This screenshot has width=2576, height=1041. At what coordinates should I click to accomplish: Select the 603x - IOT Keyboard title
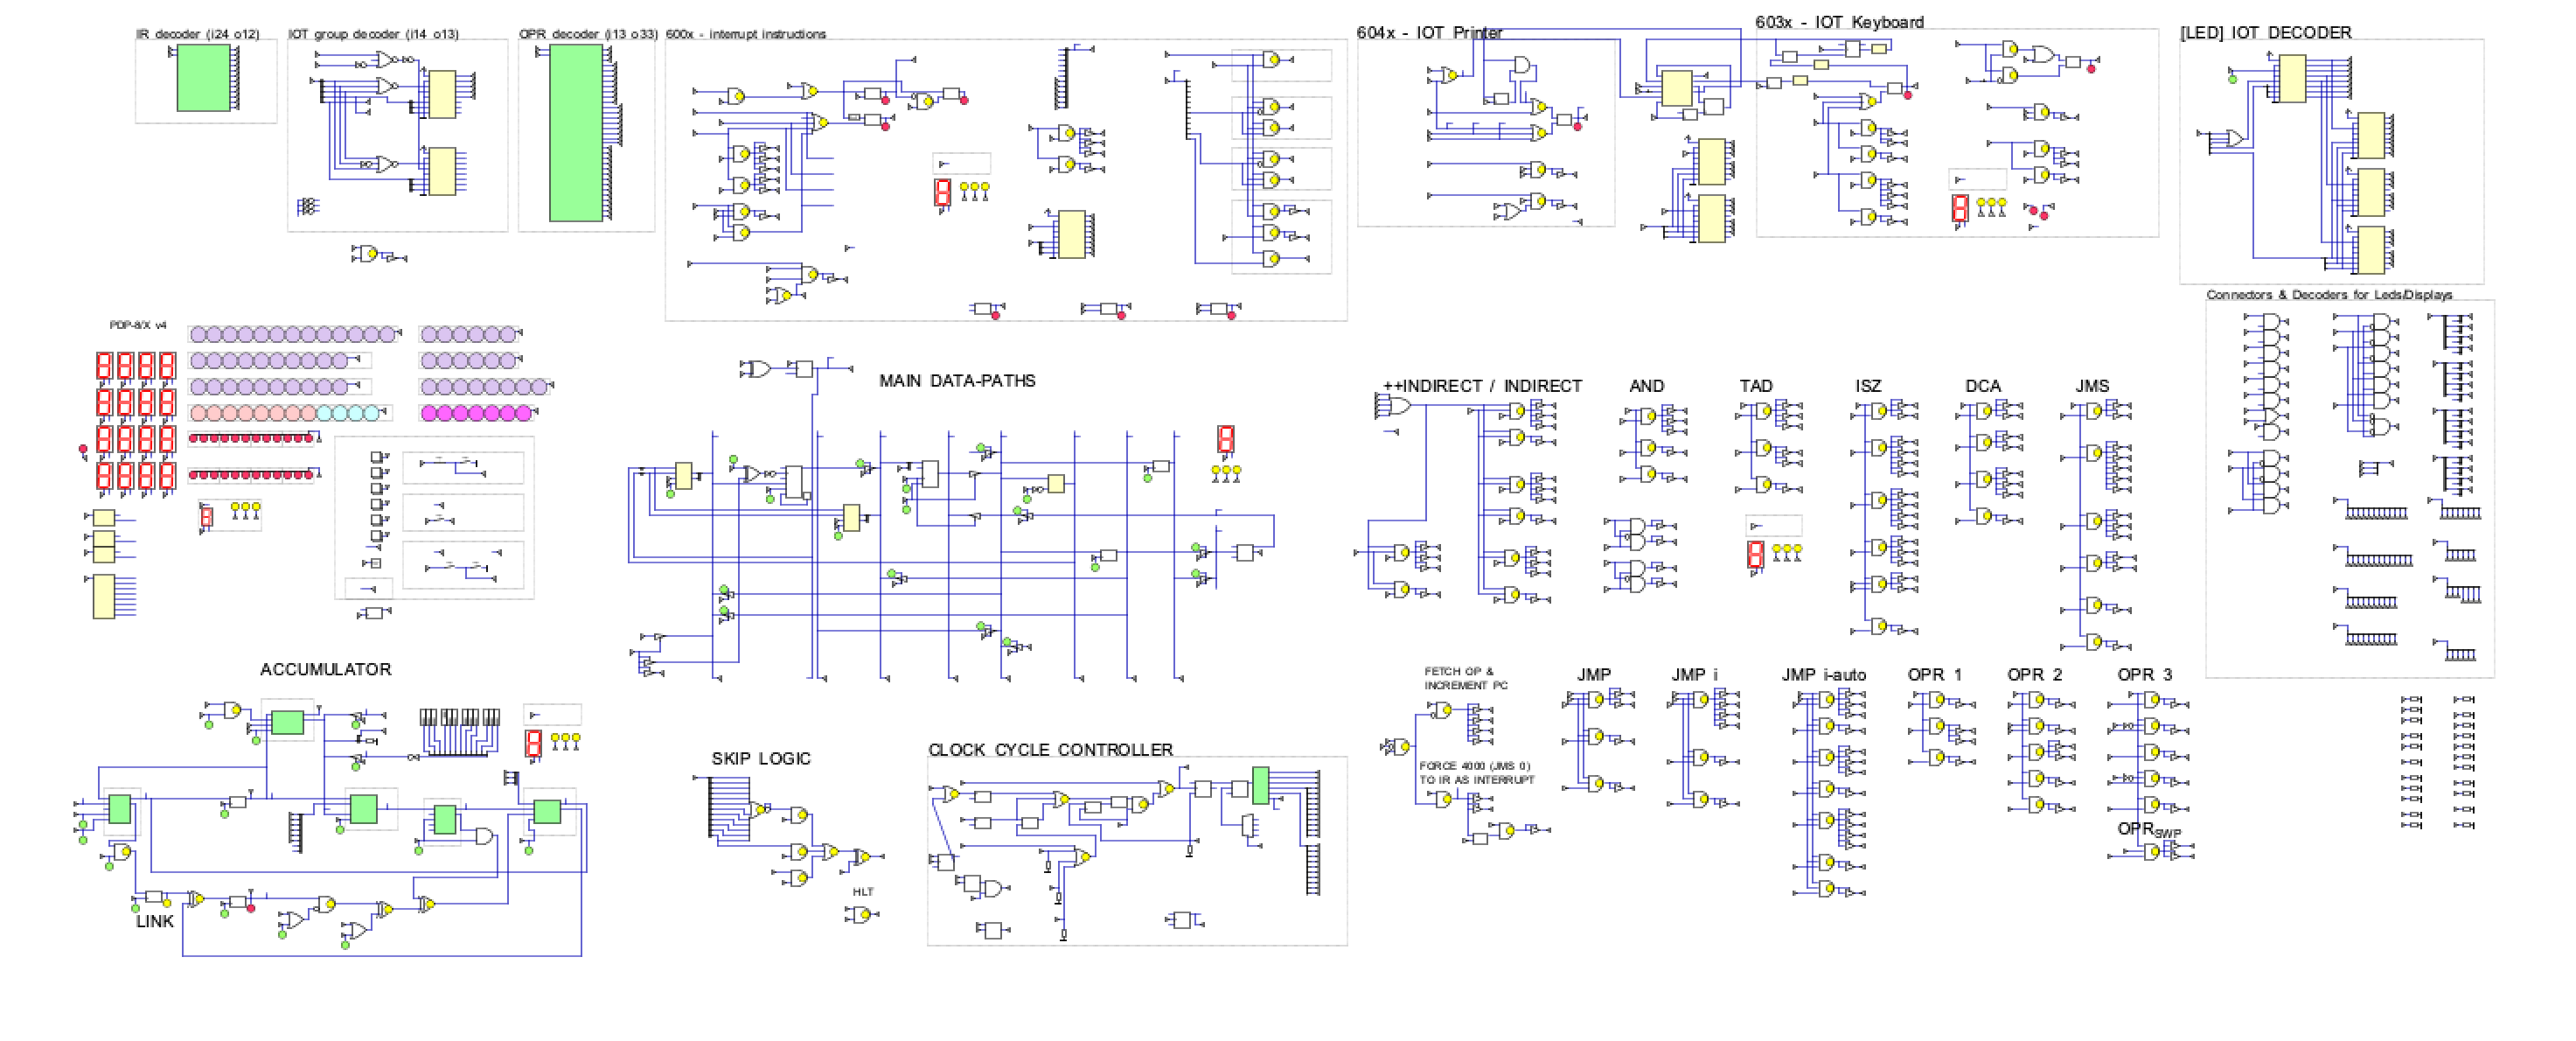(1839, 22)
